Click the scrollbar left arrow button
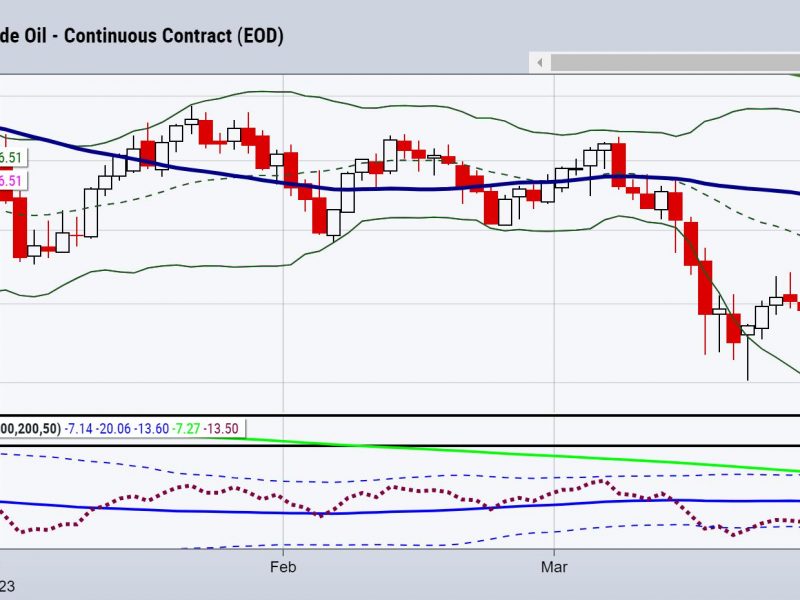 pyautogui.click(x=540, y=63)
